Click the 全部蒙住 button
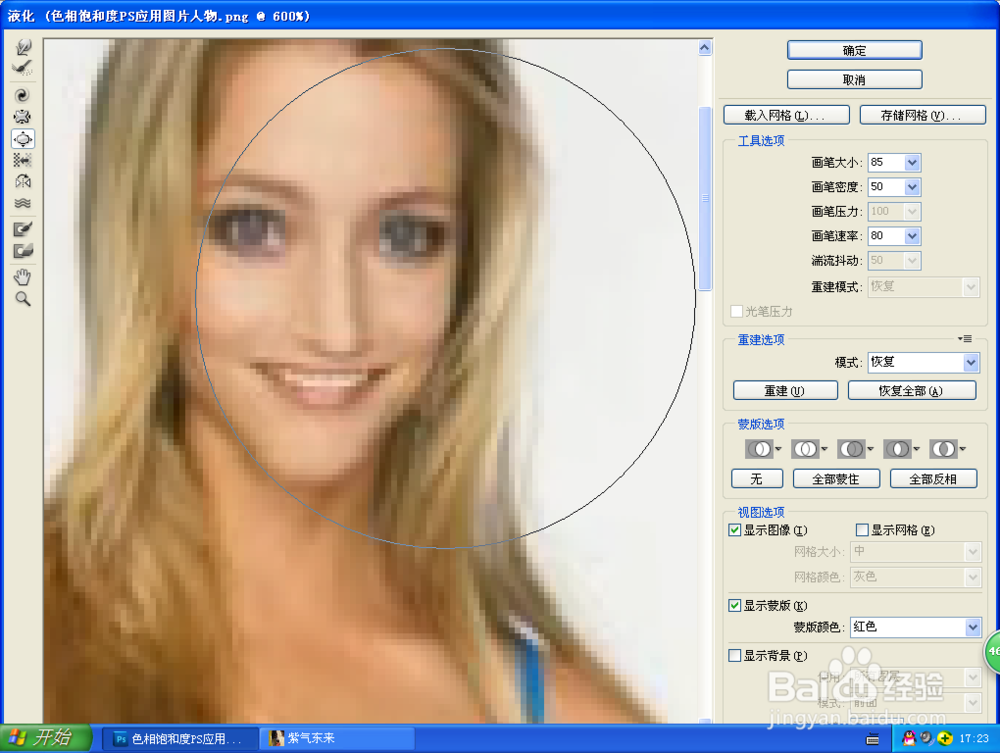Screen dimensions: 1000x753 836,478
